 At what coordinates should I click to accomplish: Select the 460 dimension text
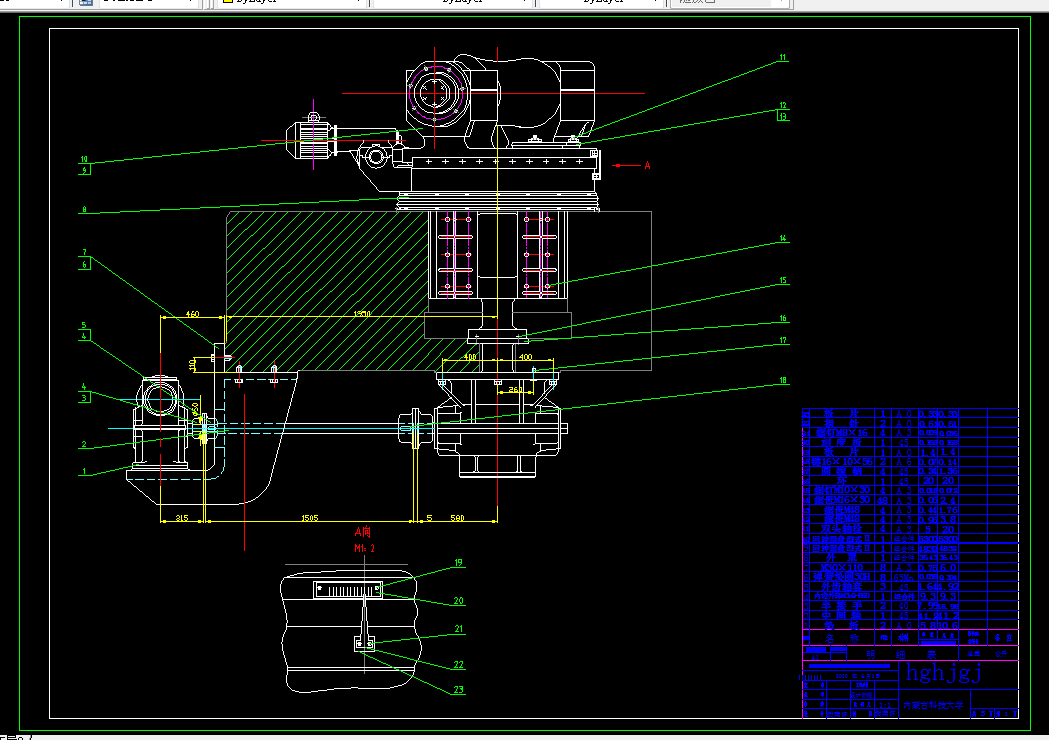(192, 314)
